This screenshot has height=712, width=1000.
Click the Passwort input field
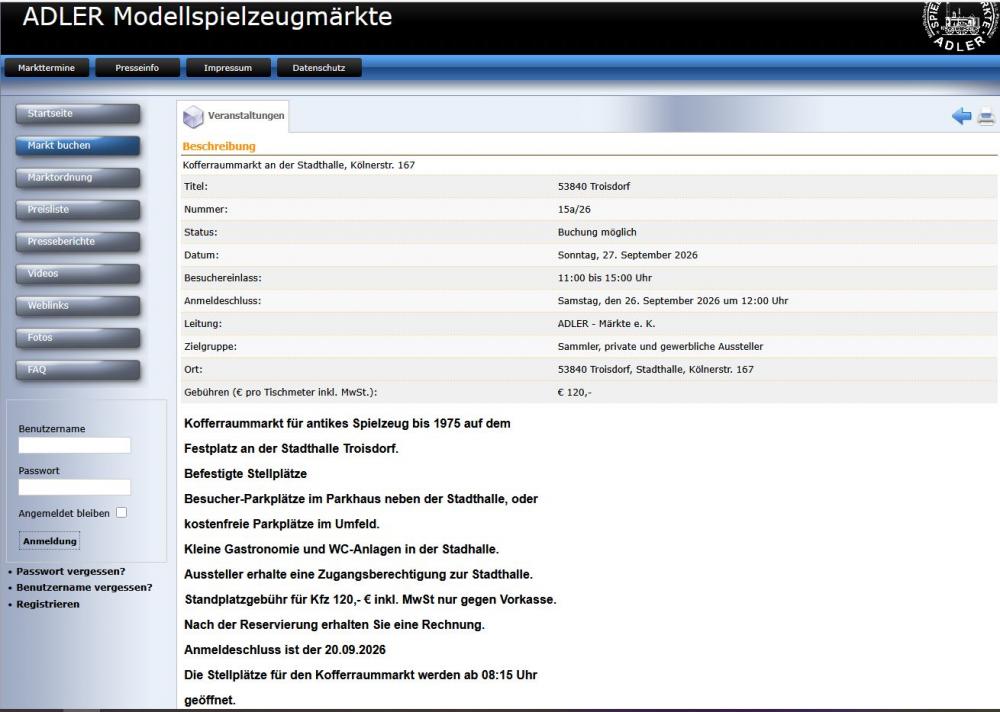[75, 487]
